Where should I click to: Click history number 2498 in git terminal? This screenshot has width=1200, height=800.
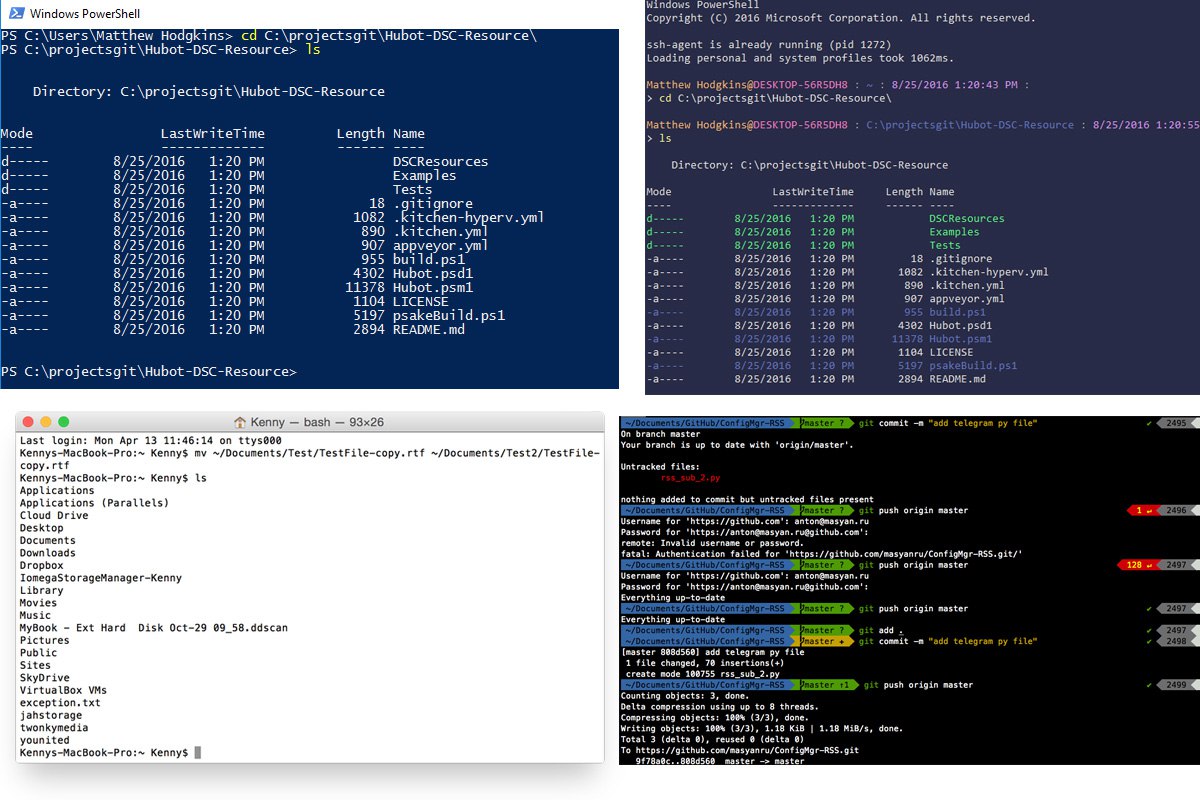[x=1178, y=641]
